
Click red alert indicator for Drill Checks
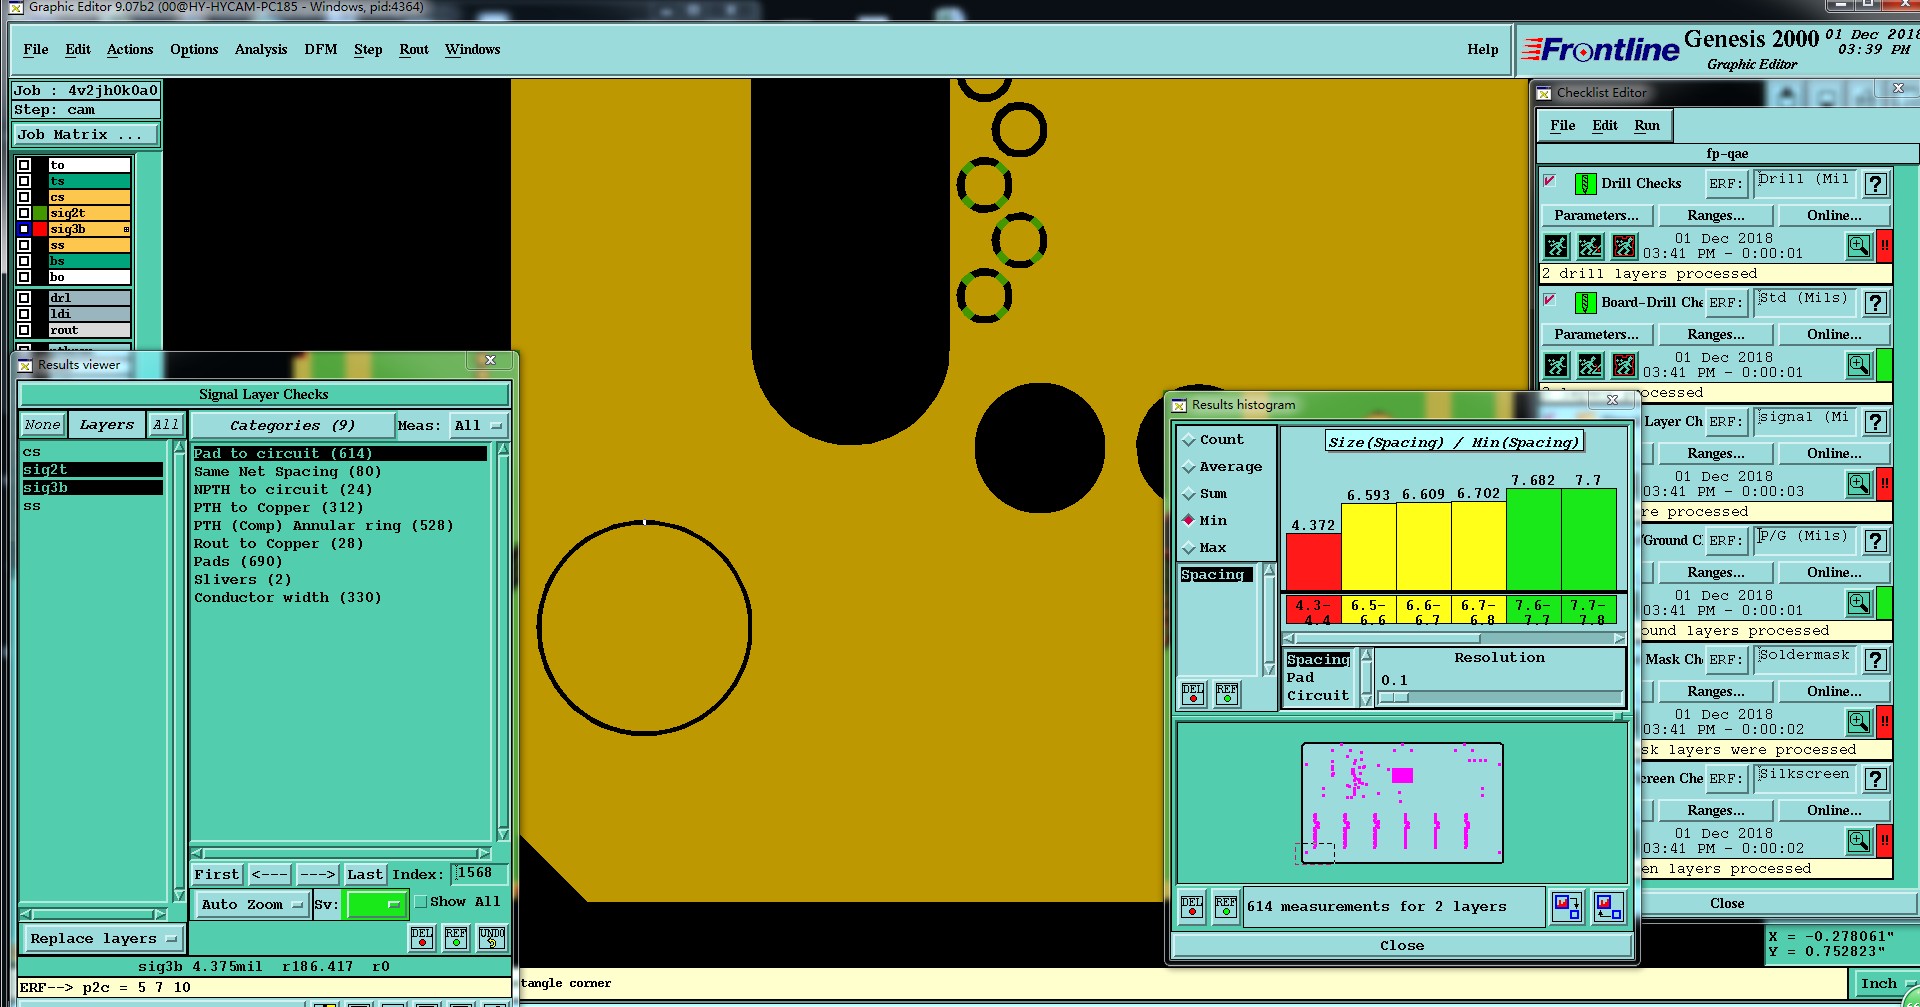coord(1884,246)
